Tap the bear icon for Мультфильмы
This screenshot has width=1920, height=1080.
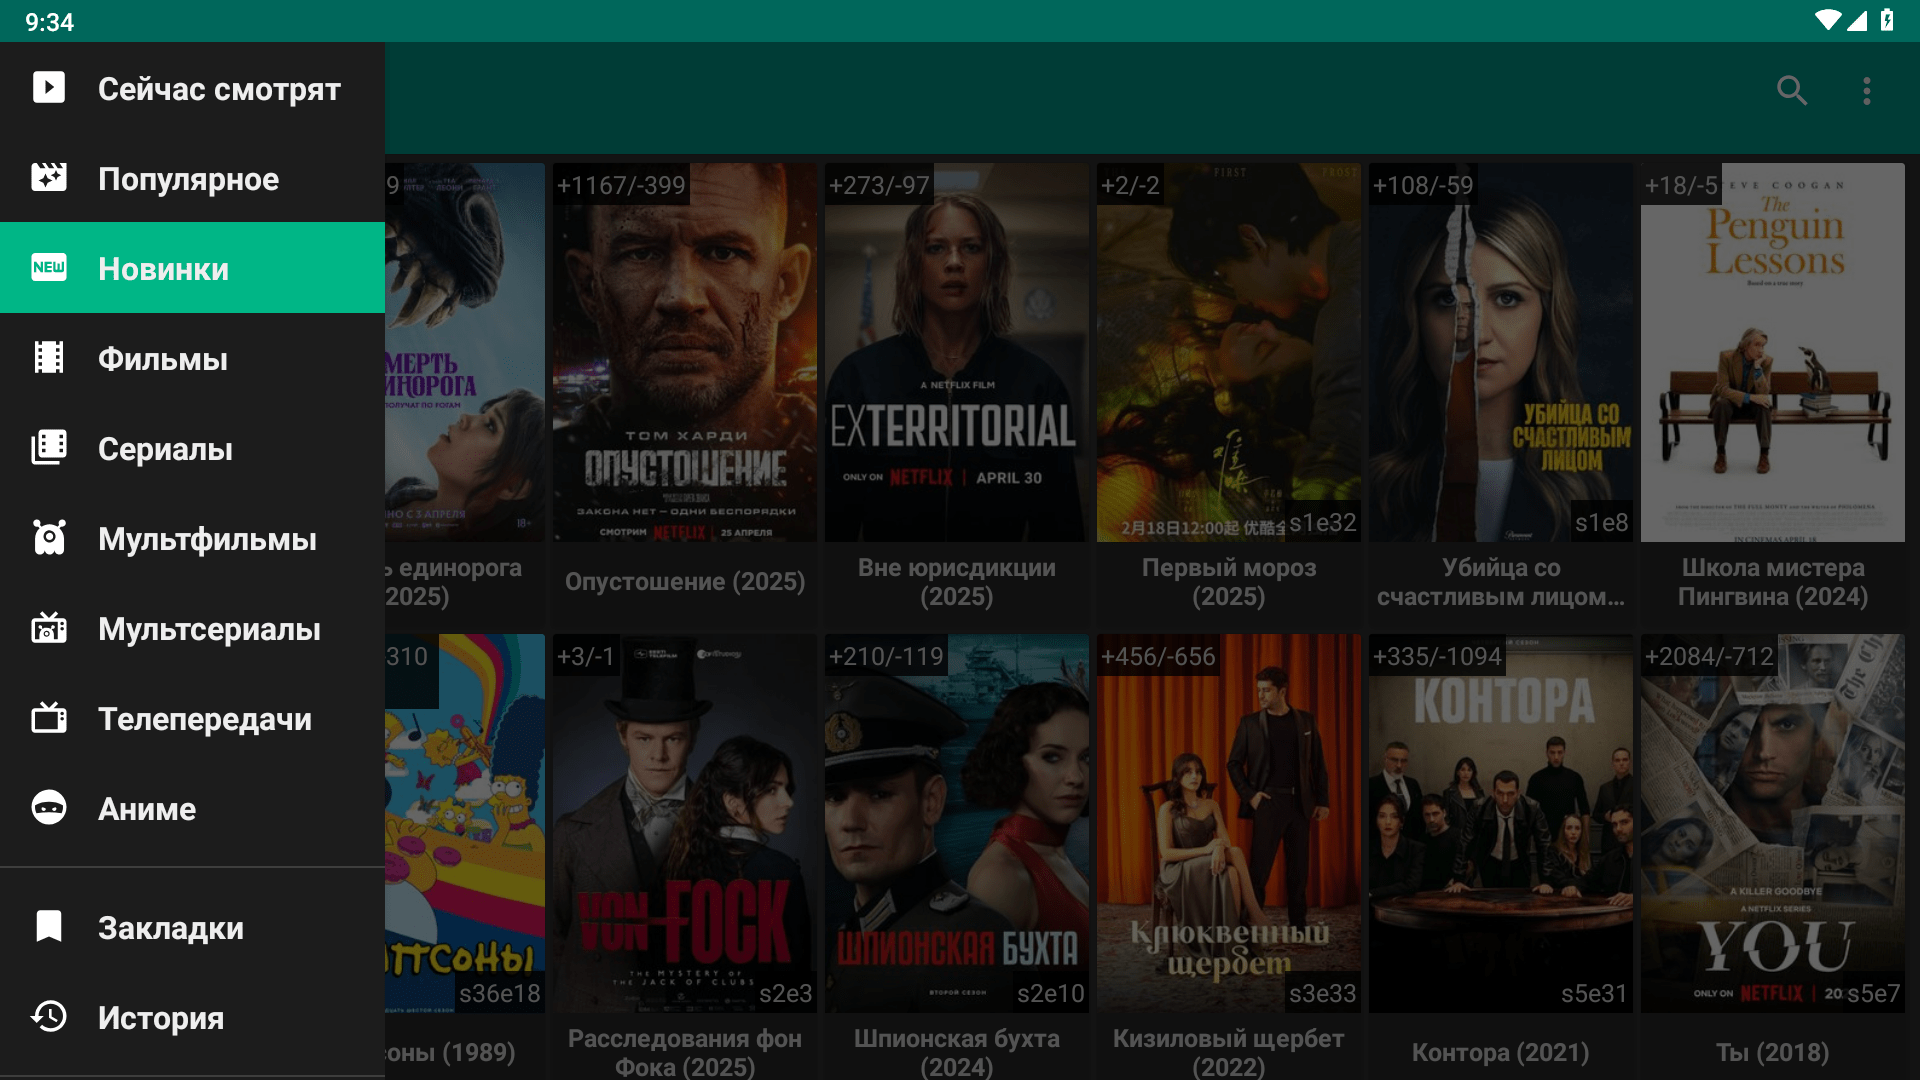pyautogui.click(x=49, y=537)
